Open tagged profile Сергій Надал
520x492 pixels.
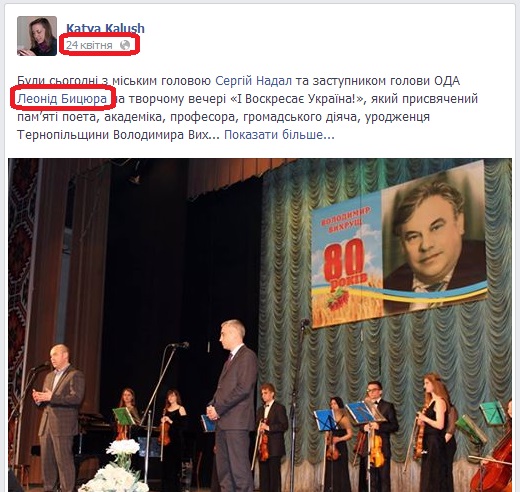(x=253, y=81)
